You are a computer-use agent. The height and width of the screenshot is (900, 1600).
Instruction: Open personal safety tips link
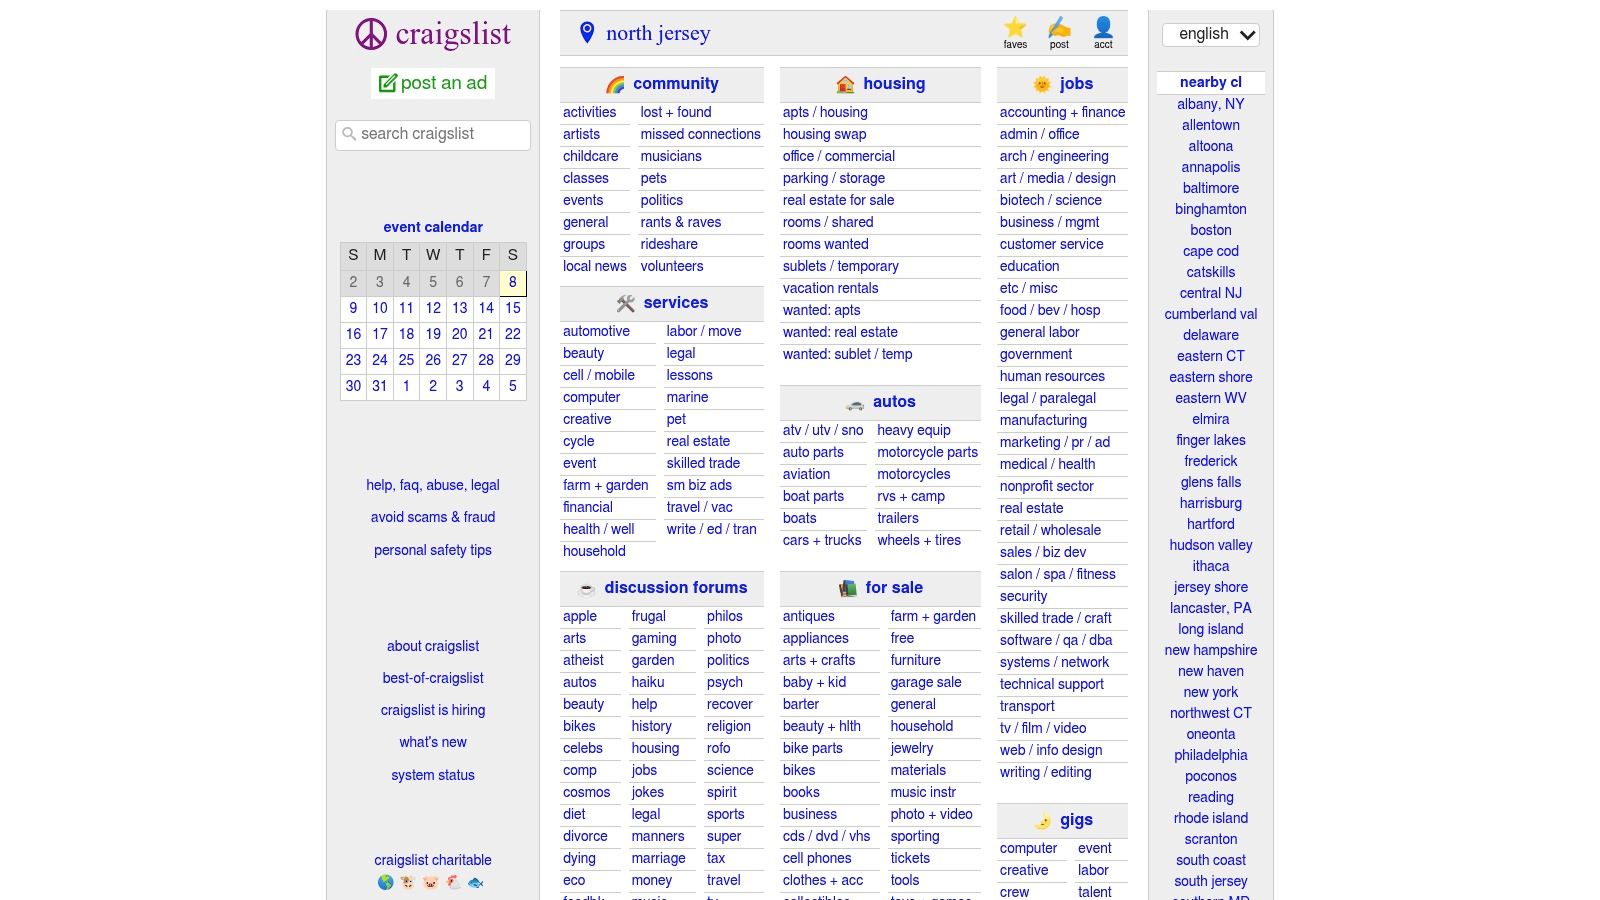[433, 551]
